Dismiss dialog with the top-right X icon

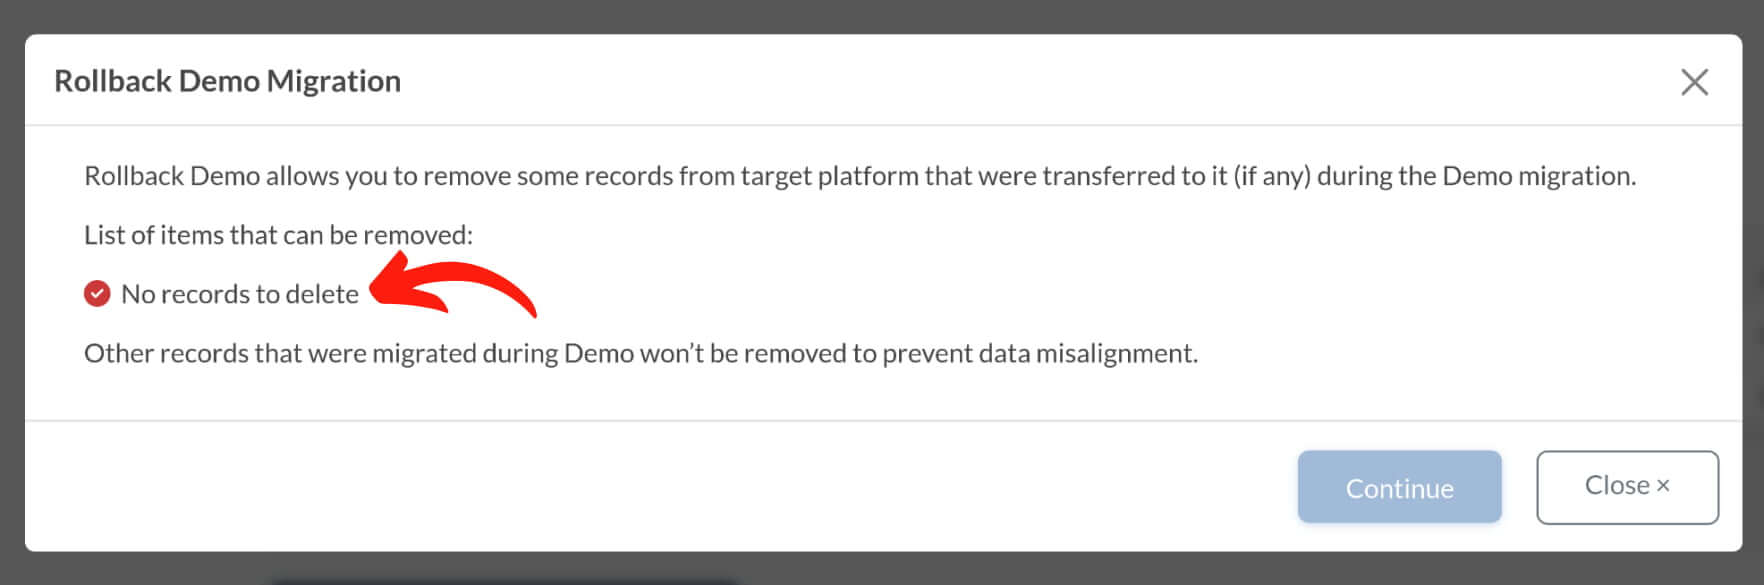1694,82
